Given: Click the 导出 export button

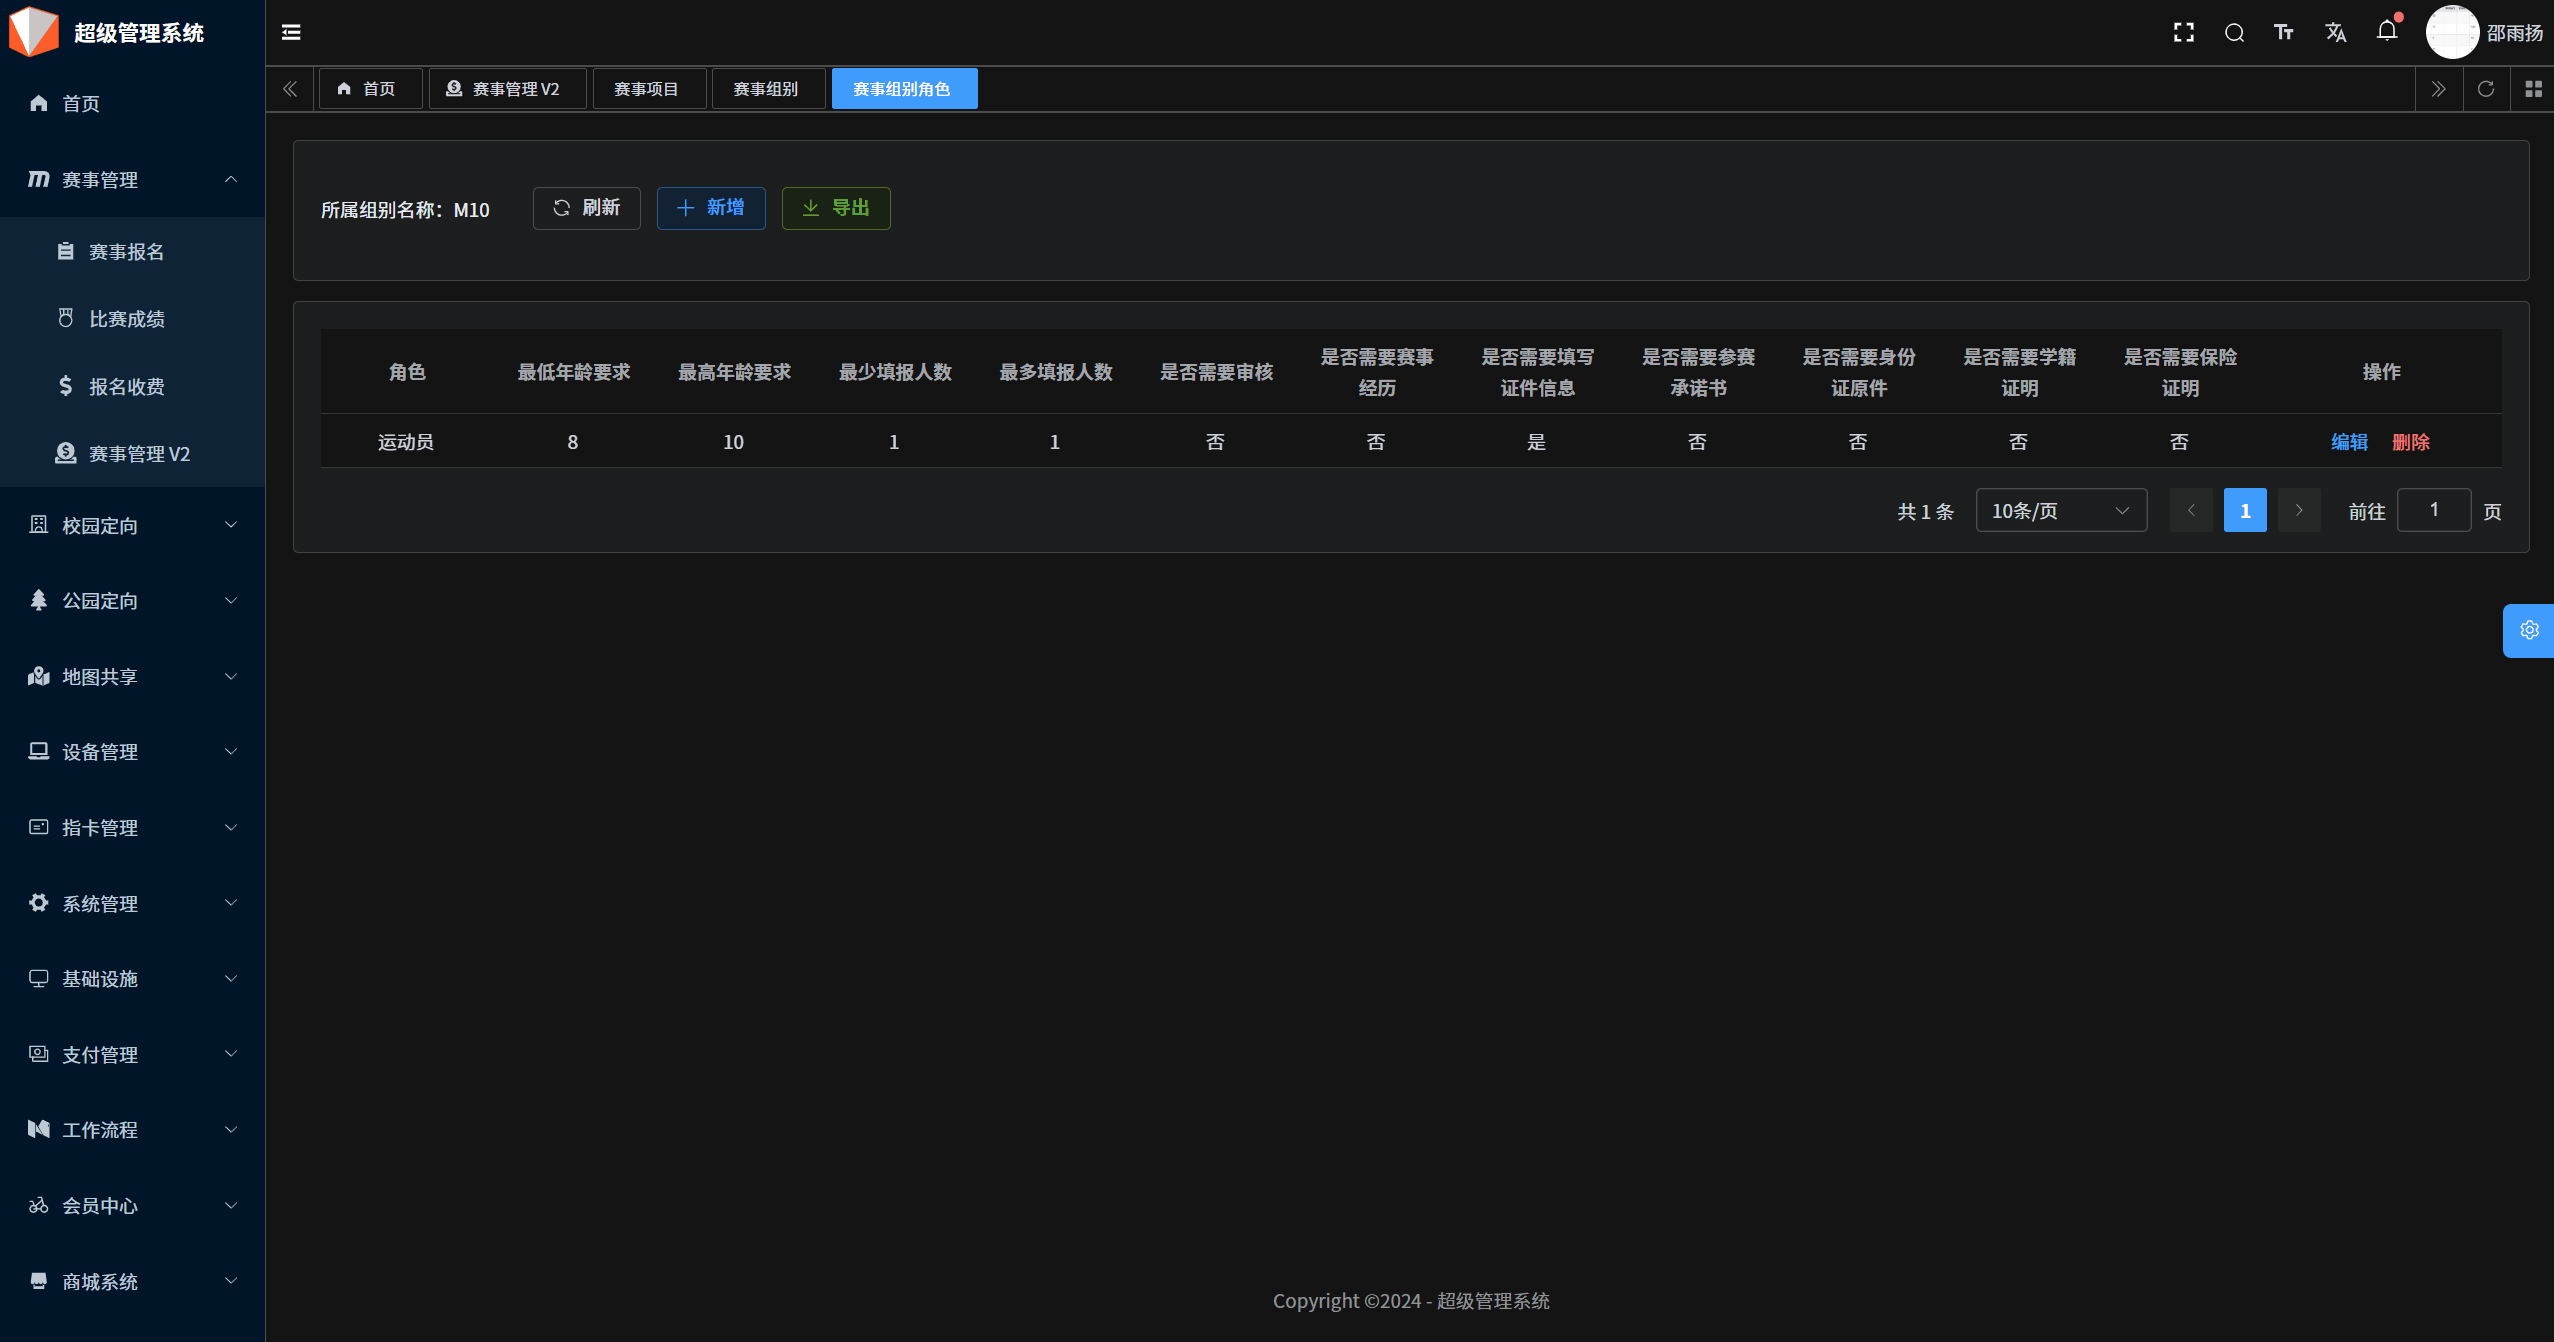Looking at the screenshot, I should point(836,208).
